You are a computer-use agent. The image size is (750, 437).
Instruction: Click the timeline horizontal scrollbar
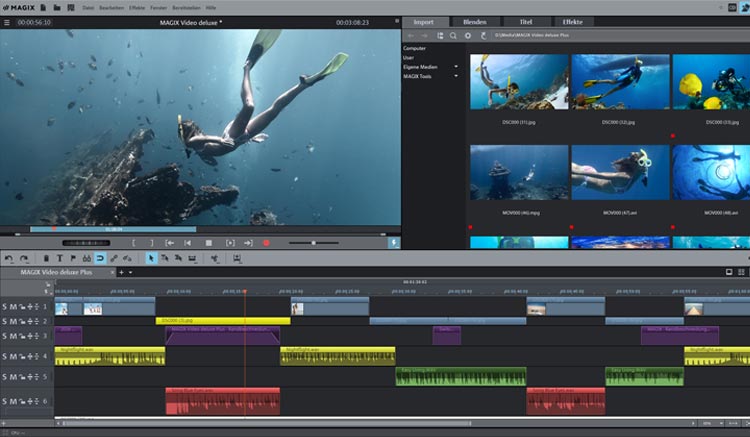[x=266, y=423]
